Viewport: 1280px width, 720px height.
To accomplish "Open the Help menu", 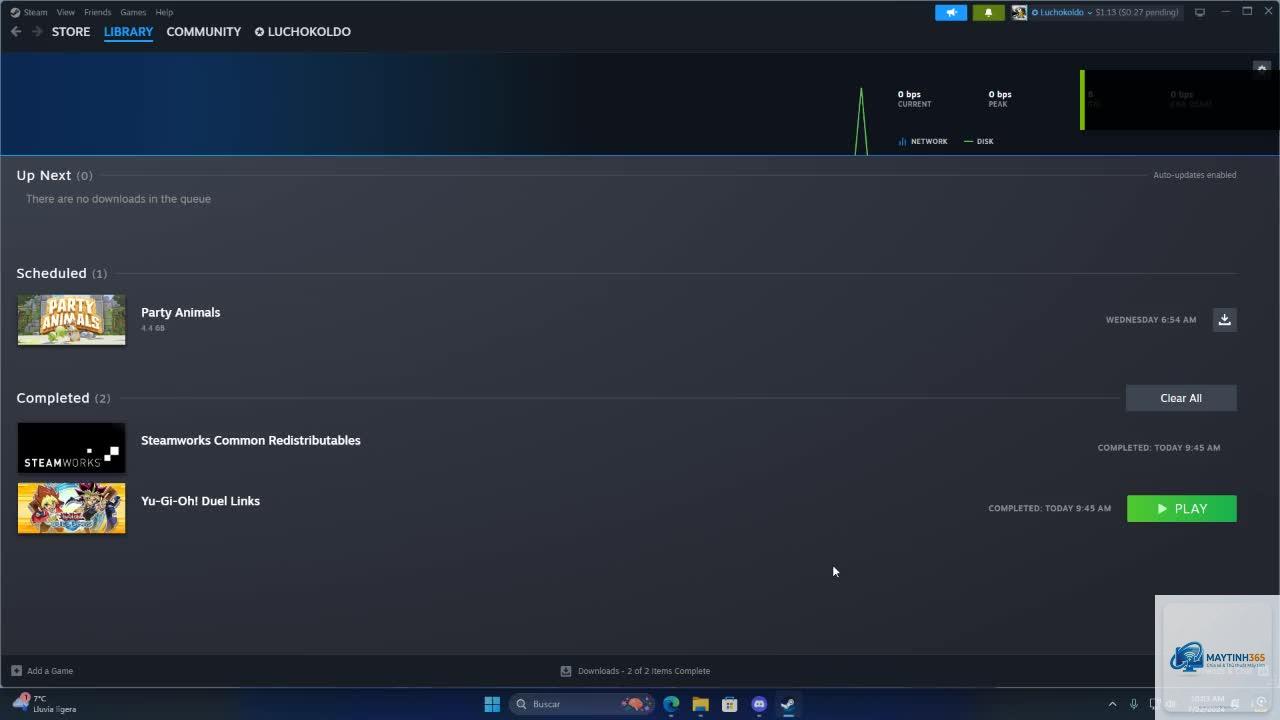I will click(x=164, y=12).
